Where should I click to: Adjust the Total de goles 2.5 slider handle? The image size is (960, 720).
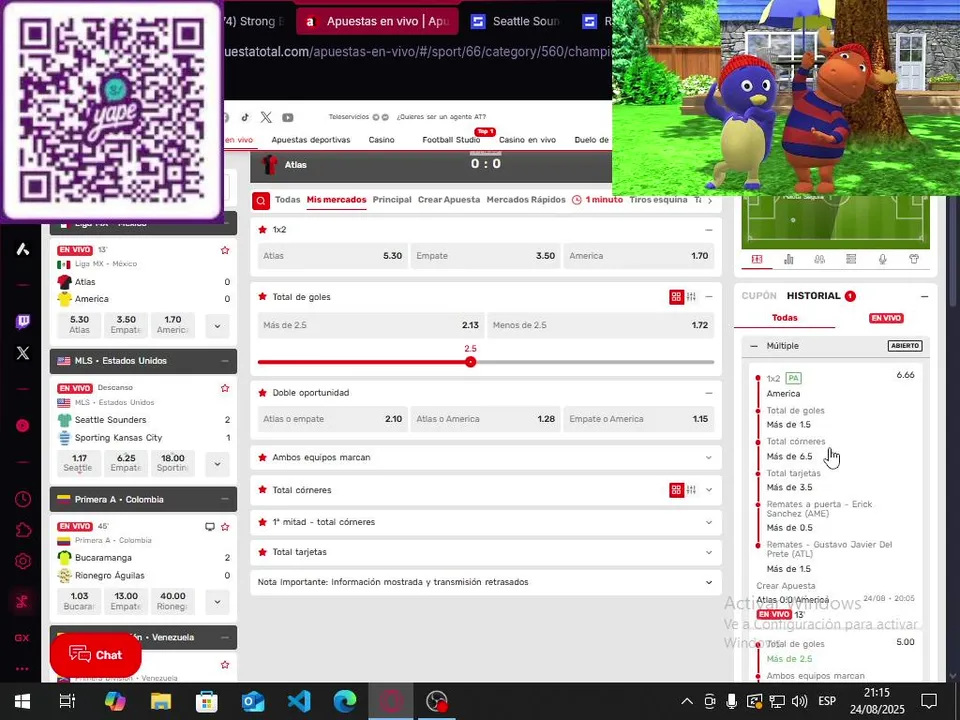[x=470, y=362]
